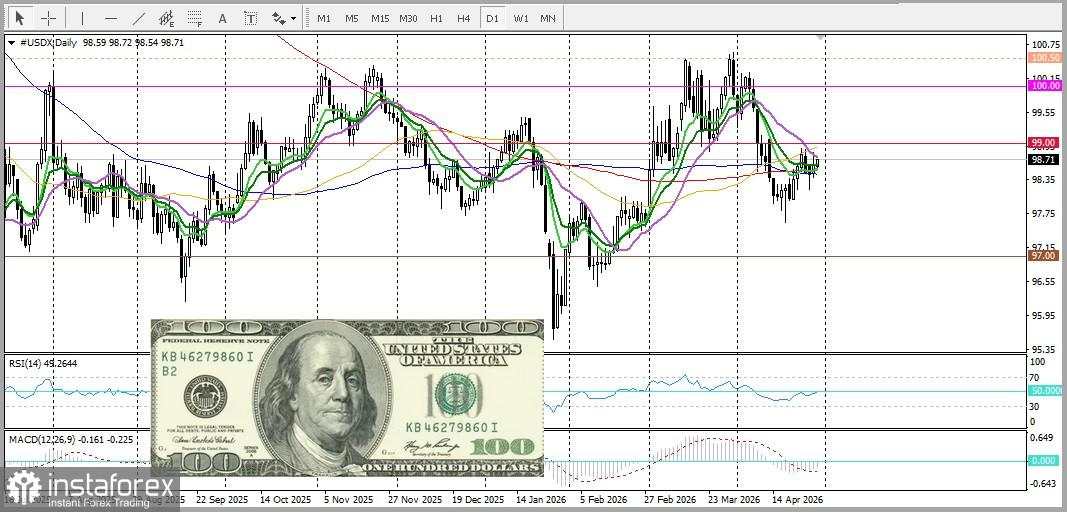Viewport: 1067px width, 512px height.
Task: Draw a horizontal line on chart
Action: point(111,18)
